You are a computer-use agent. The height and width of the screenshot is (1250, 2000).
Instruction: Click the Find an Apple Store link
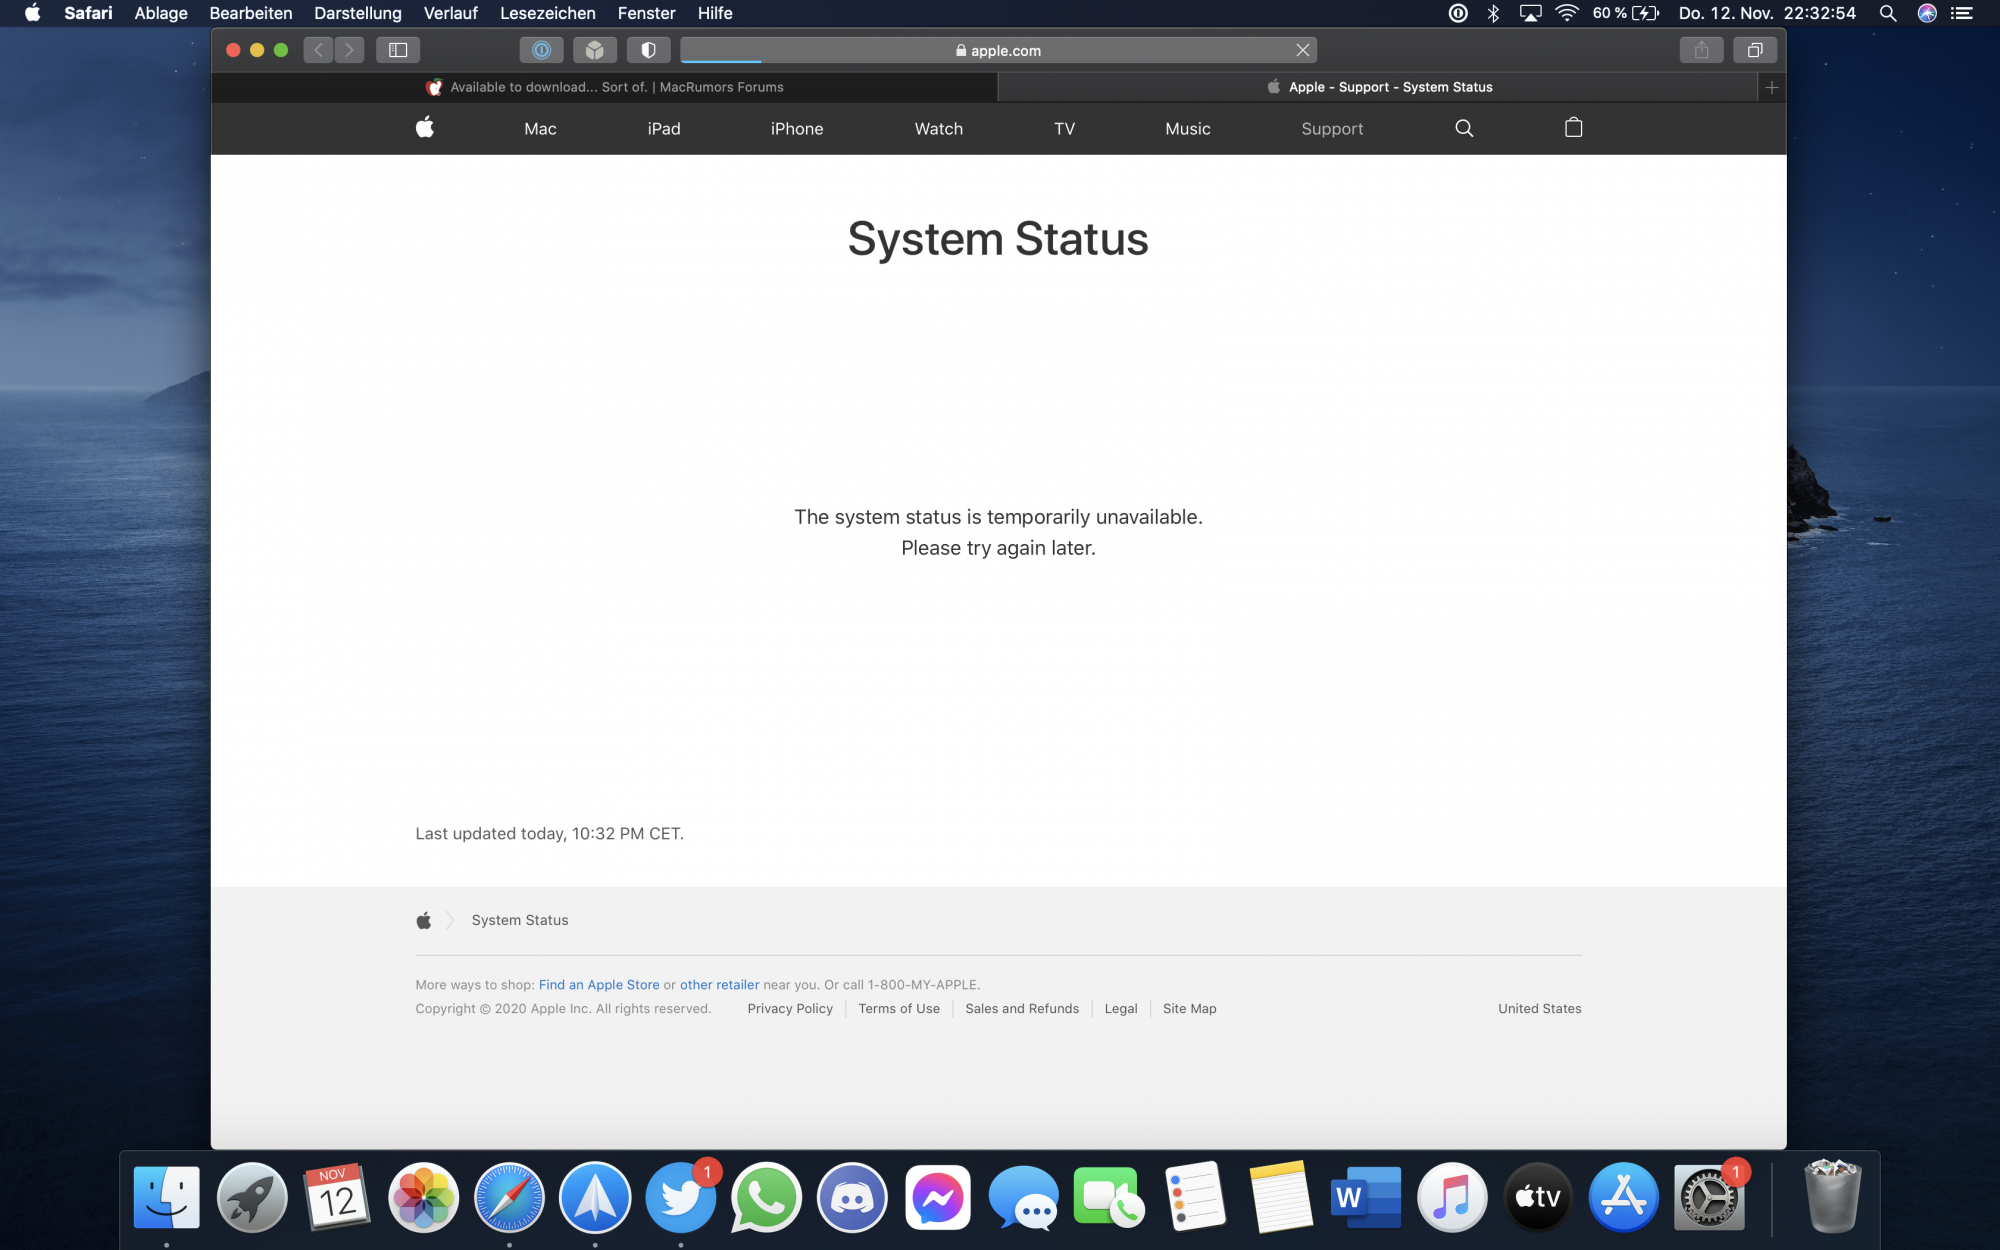click(x=599, y=985)
